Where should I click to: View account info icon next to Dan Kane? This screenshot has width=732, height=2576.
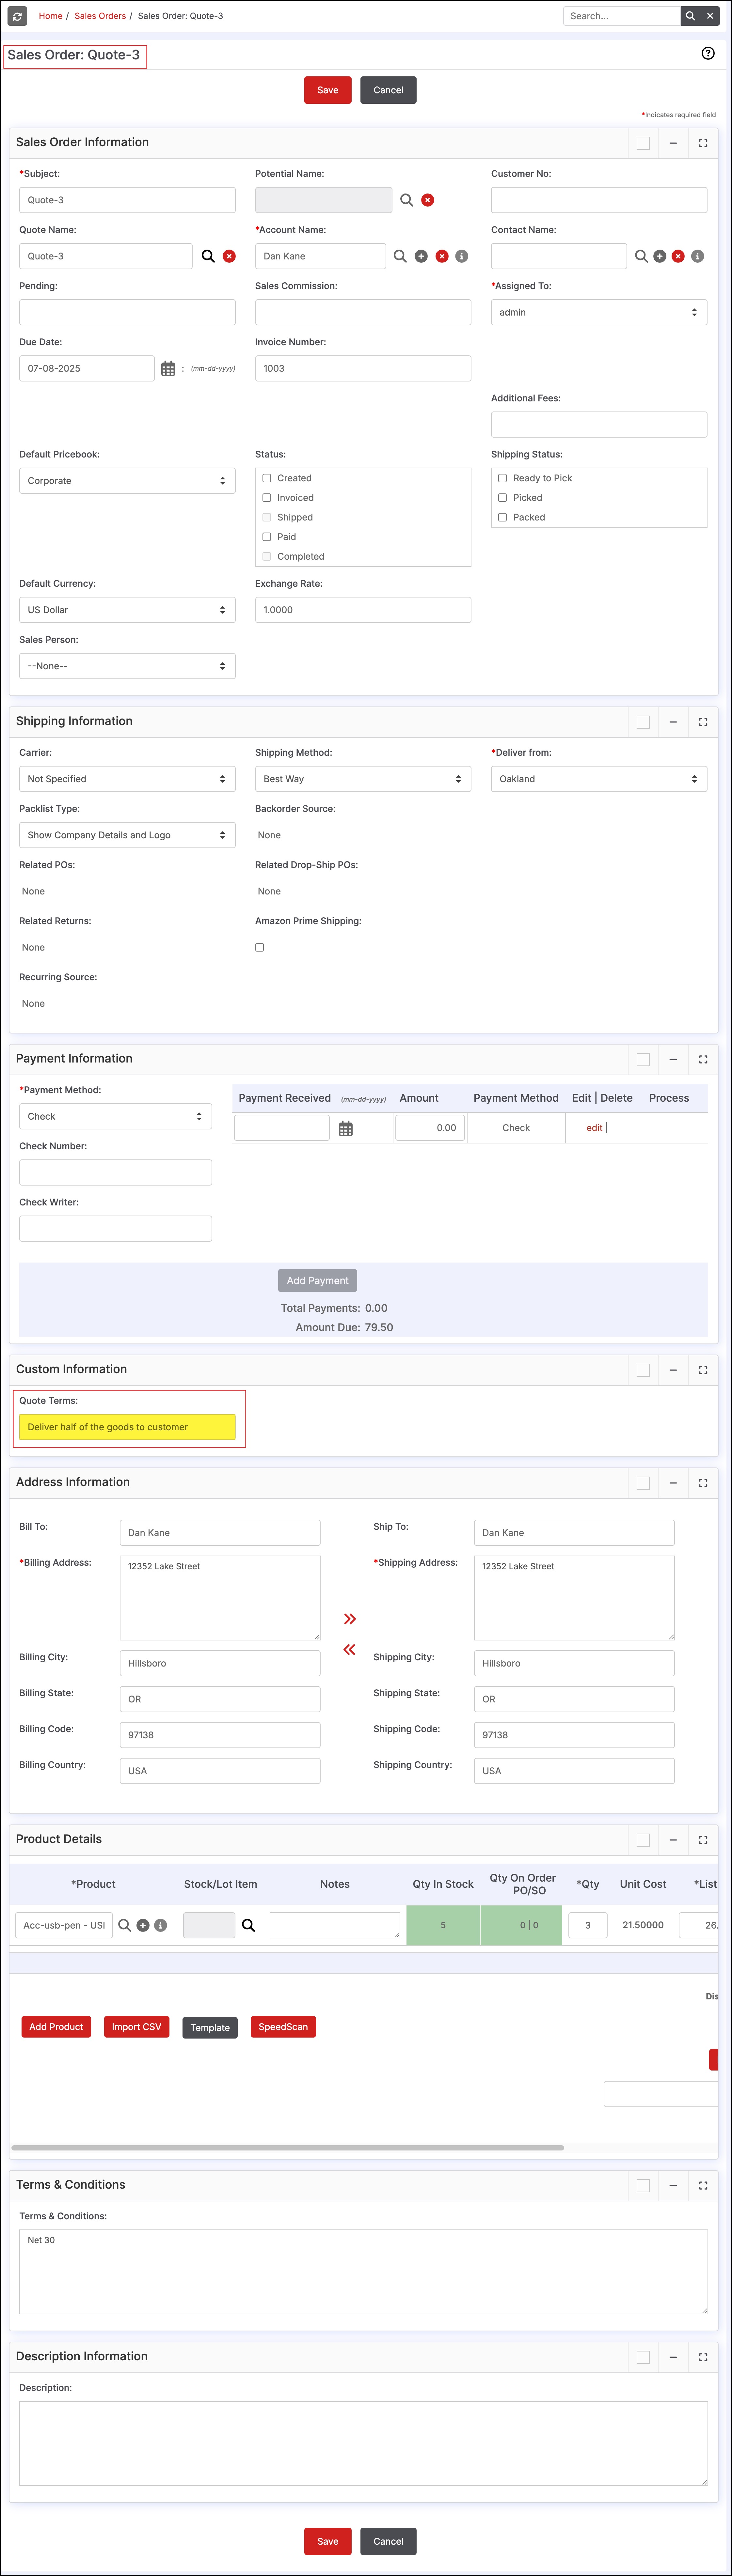coord(462,256)
